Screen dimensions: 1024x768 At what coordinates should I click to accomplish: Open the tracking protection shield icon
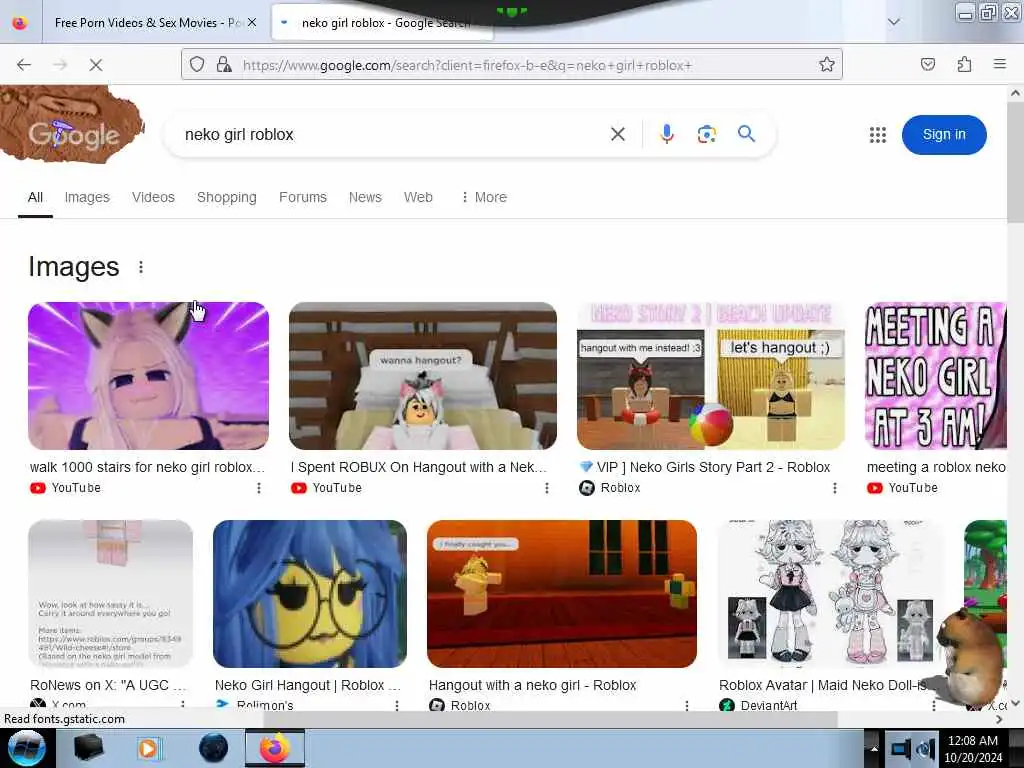(197, 64)
